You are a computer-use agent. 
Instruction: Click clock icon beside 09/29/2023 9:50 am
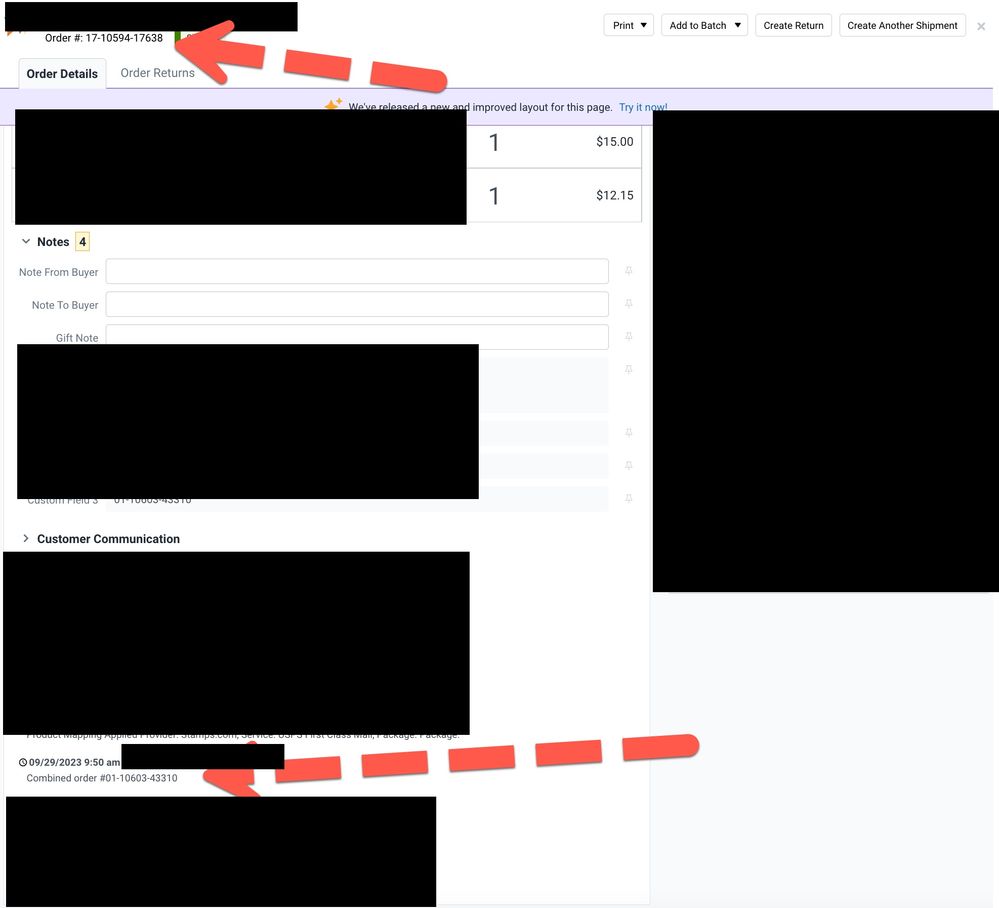pos(23,763)
